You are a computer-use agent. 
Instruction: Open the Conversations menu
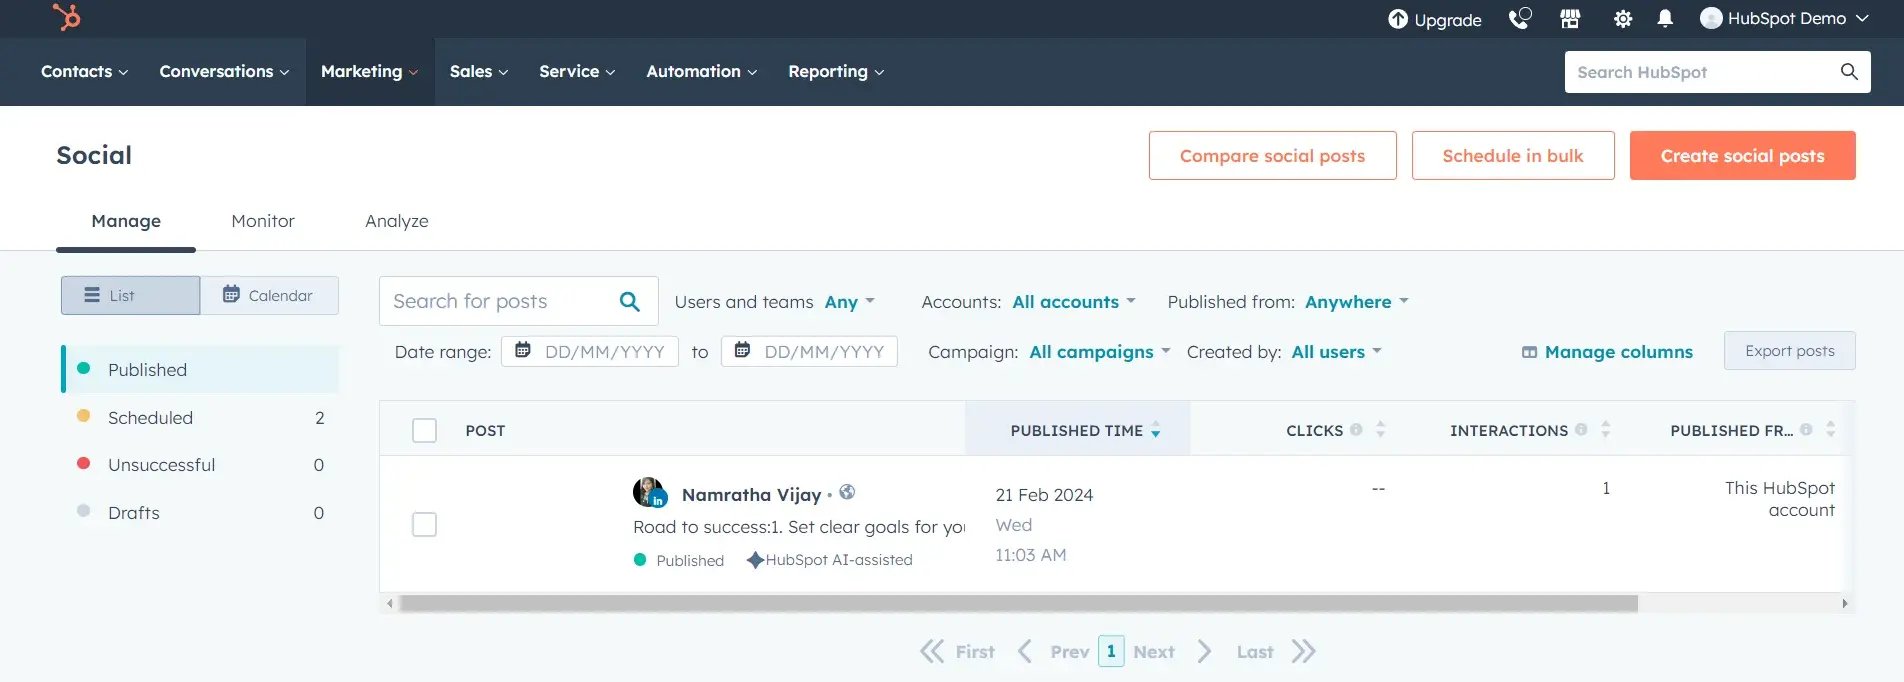click(224, 72)
